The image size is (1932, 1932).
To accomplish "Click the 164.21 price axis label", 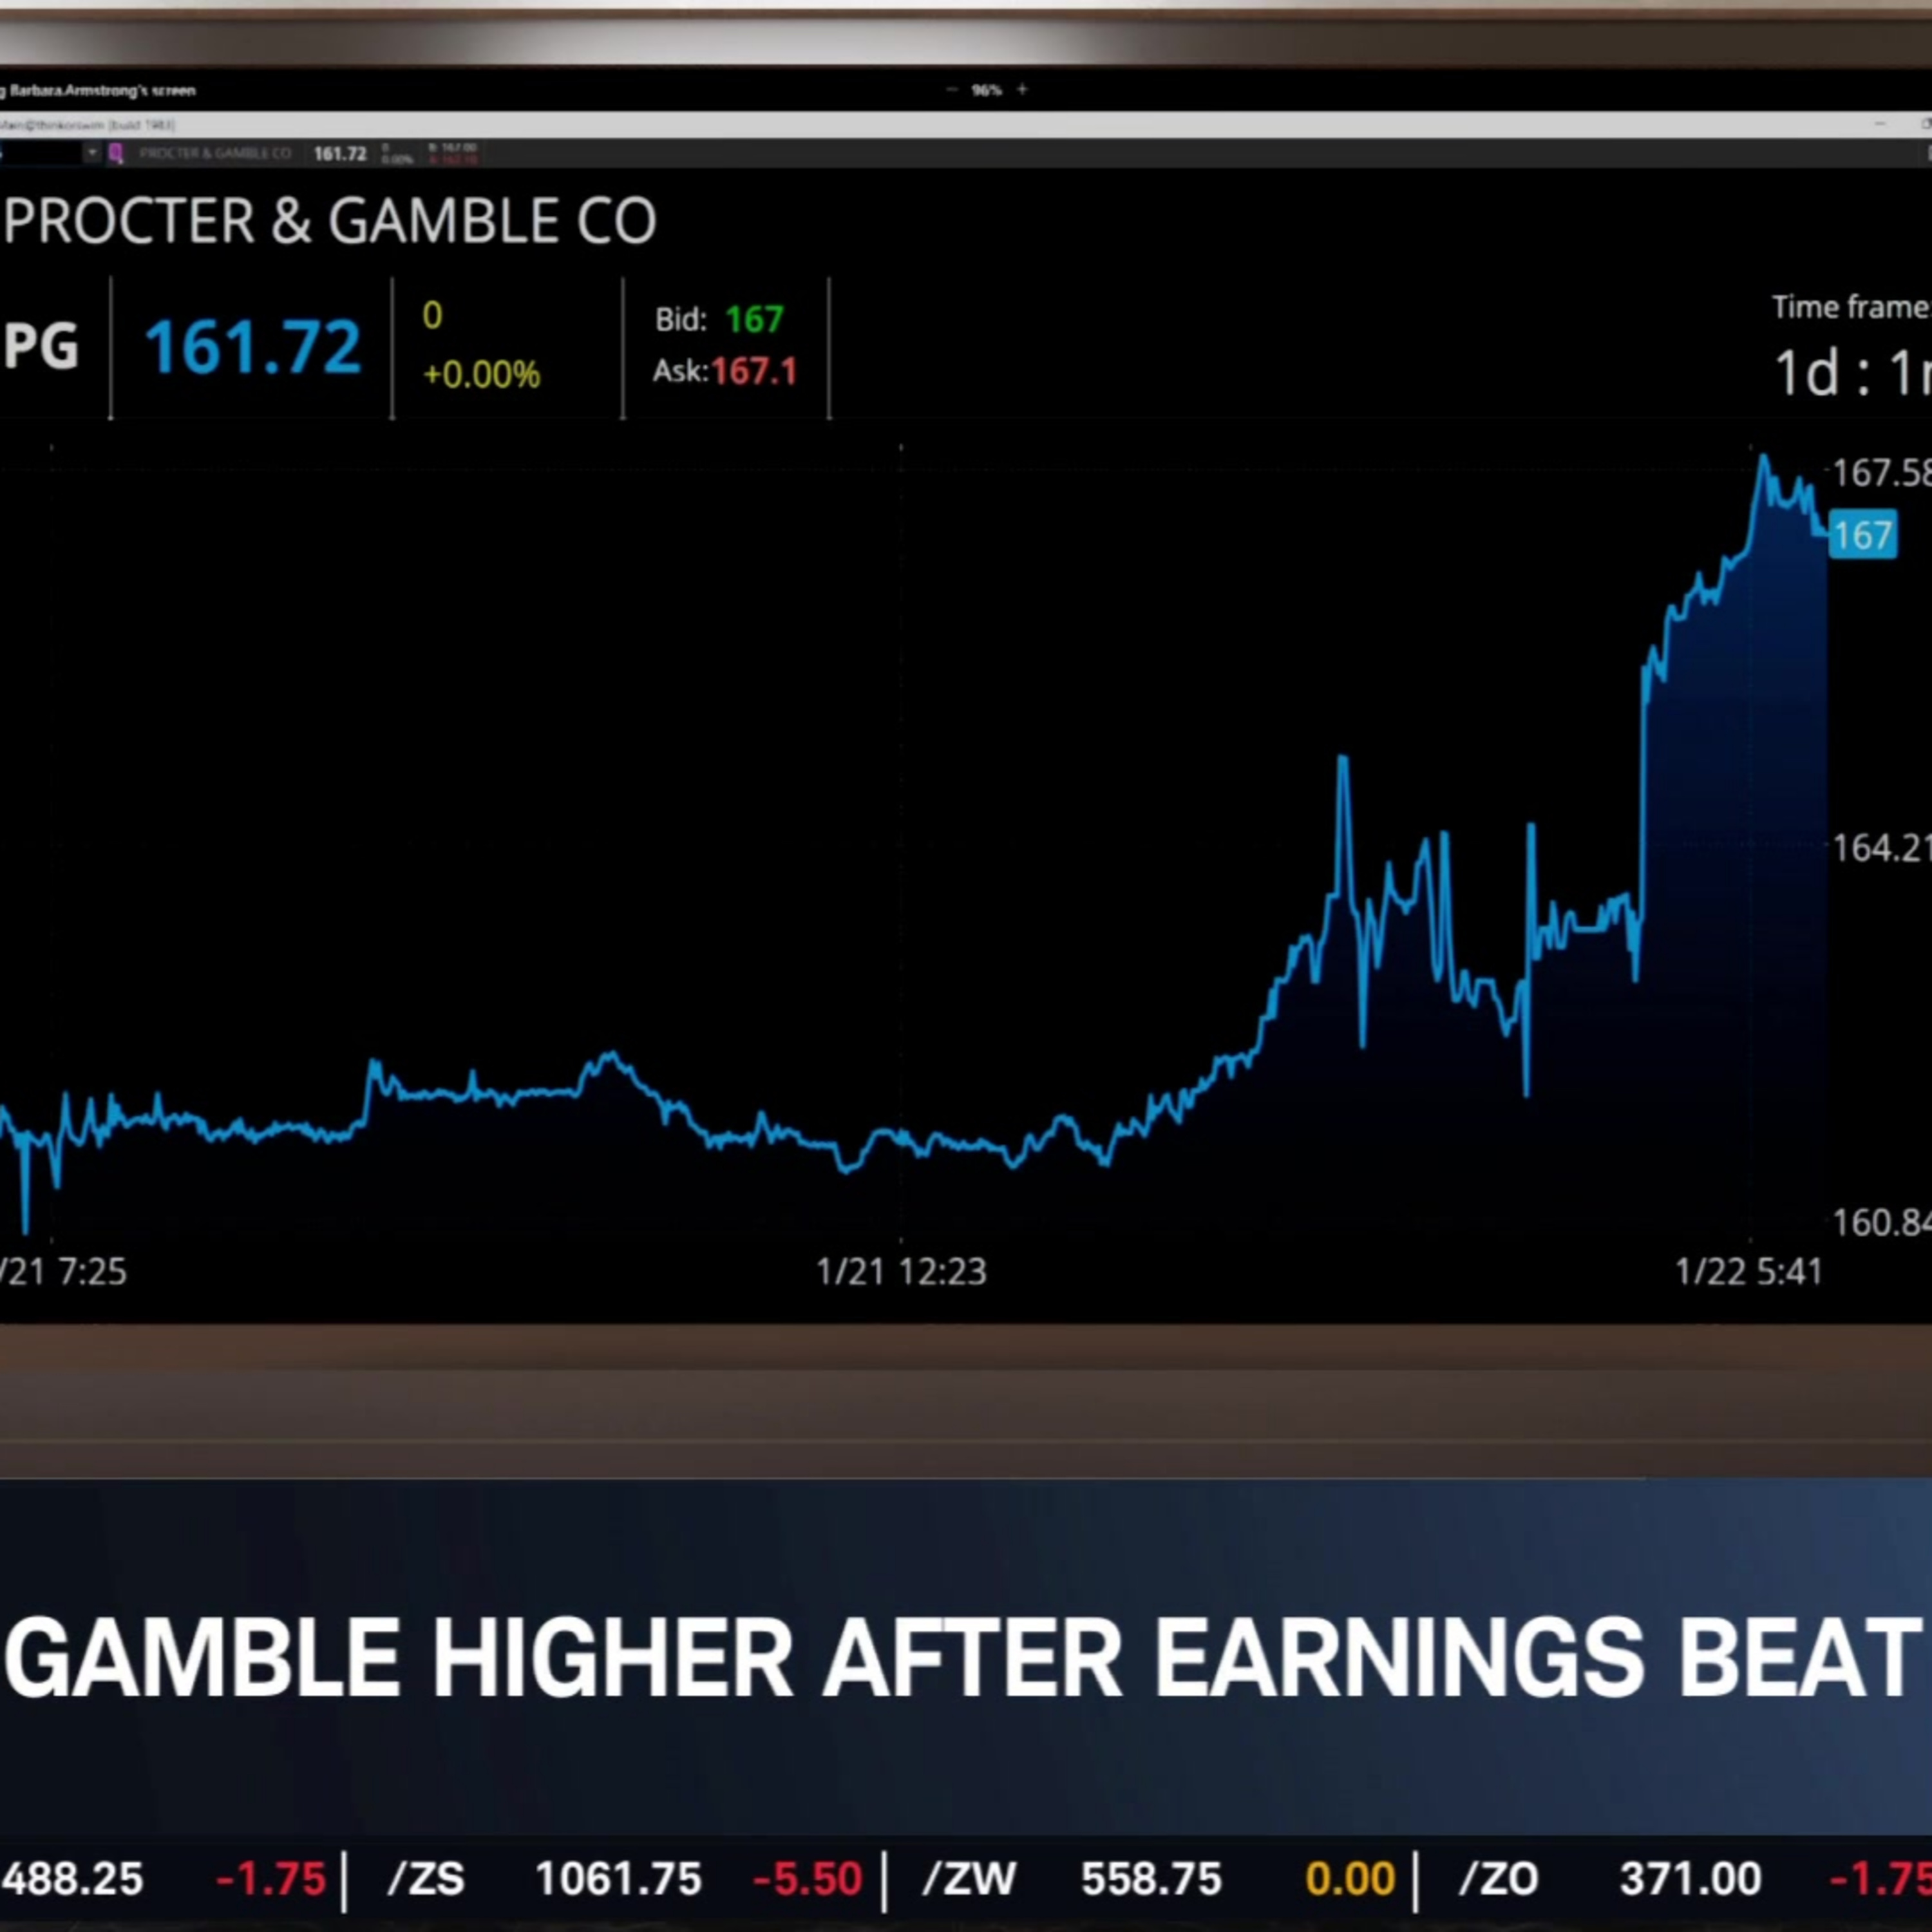I will 1881,848.
